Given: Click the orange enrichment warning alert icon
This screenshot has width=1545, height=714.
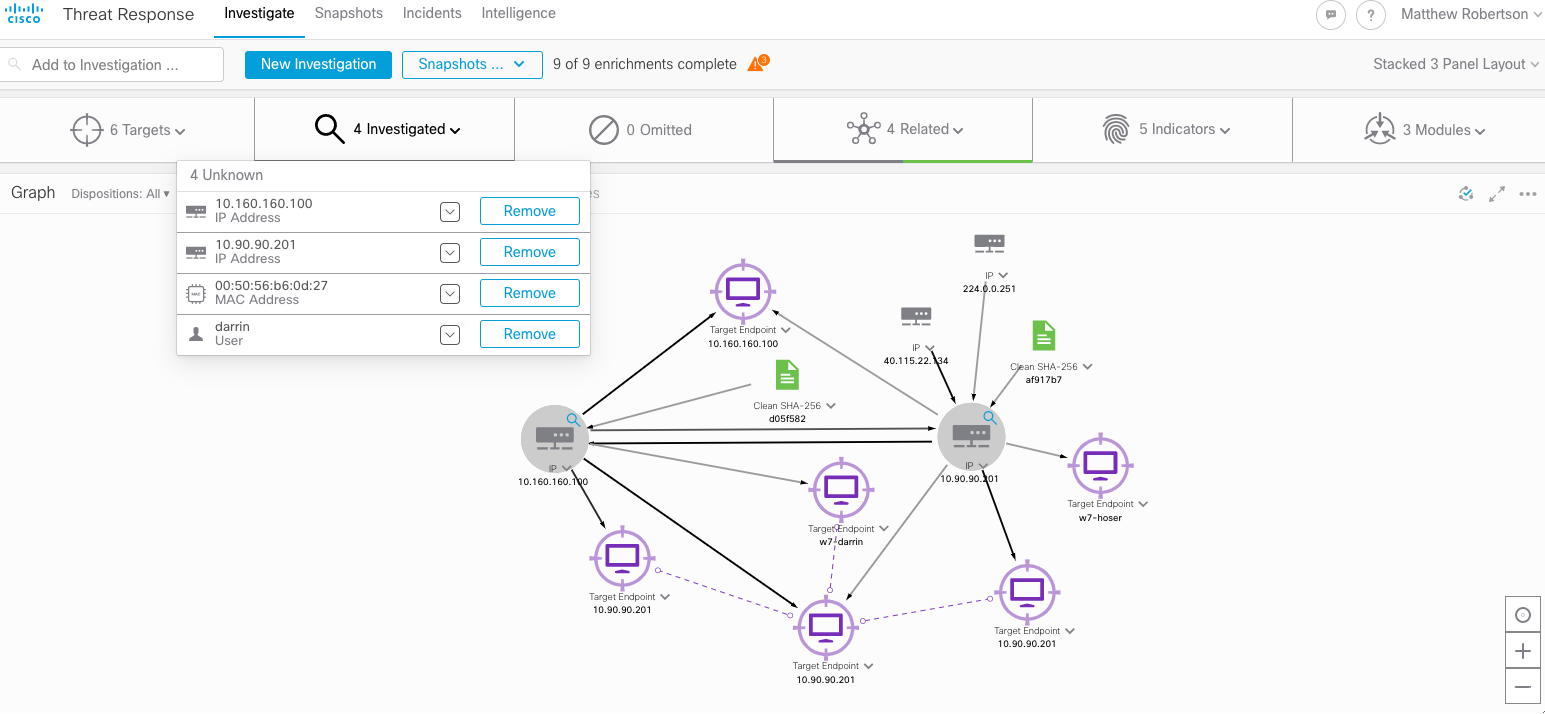Looking at the screenshot, I should pos(757,64).
